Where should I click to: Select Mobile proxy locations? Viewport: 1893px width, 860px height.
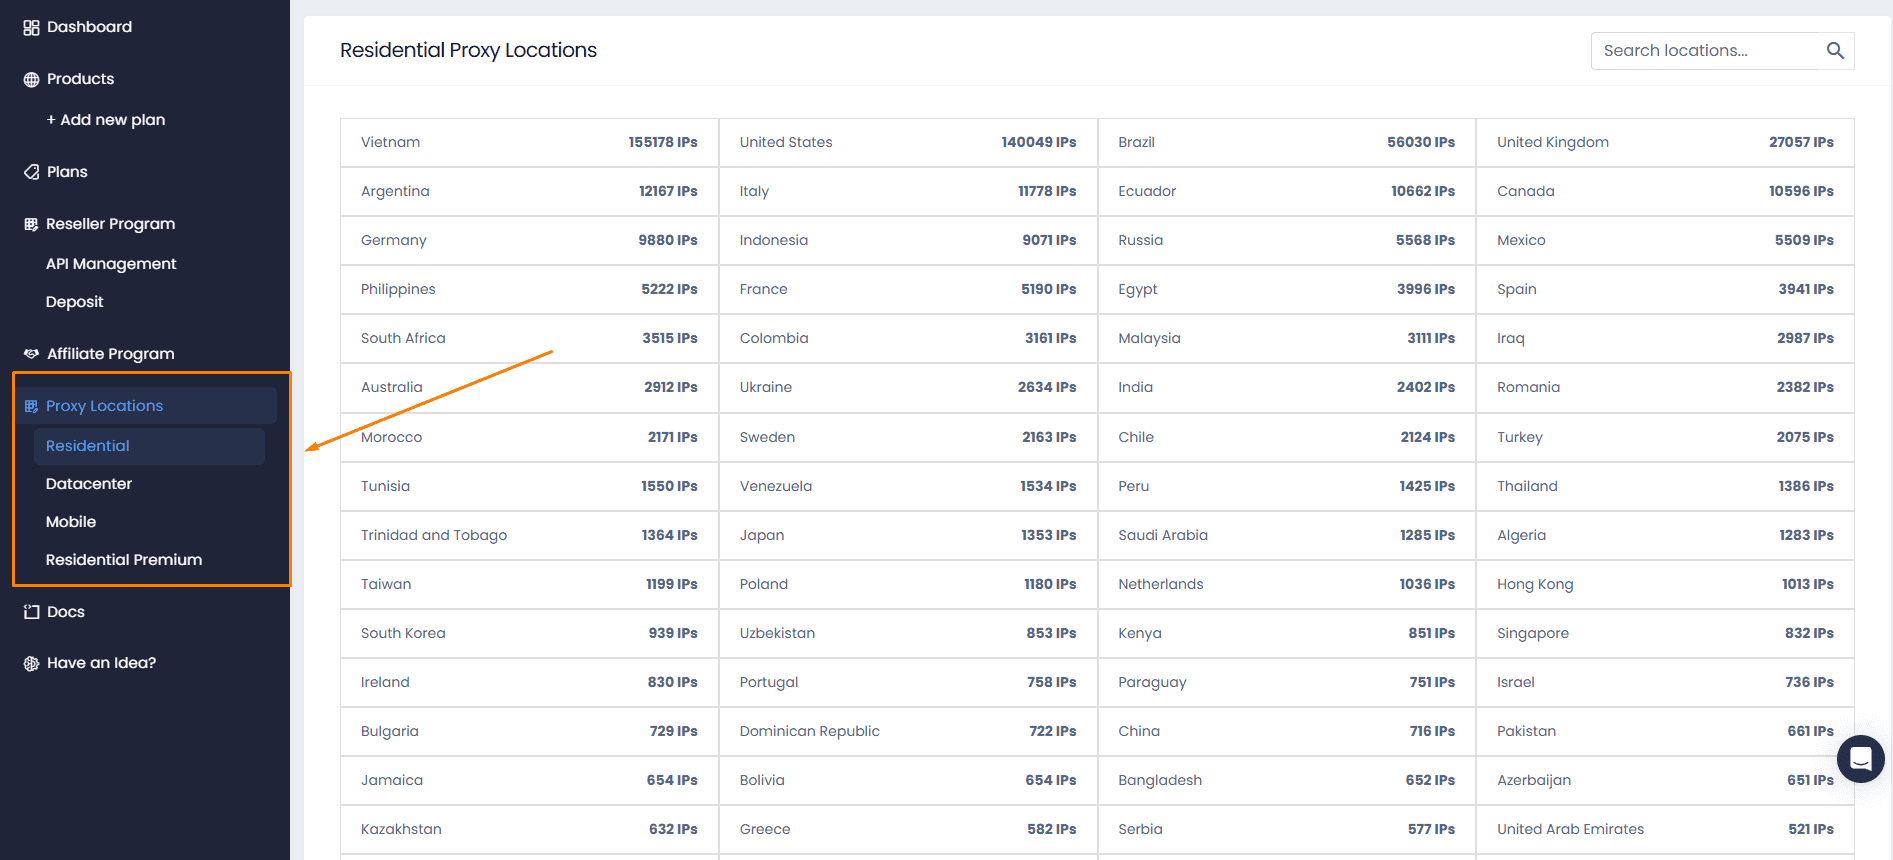click(71, 522)
